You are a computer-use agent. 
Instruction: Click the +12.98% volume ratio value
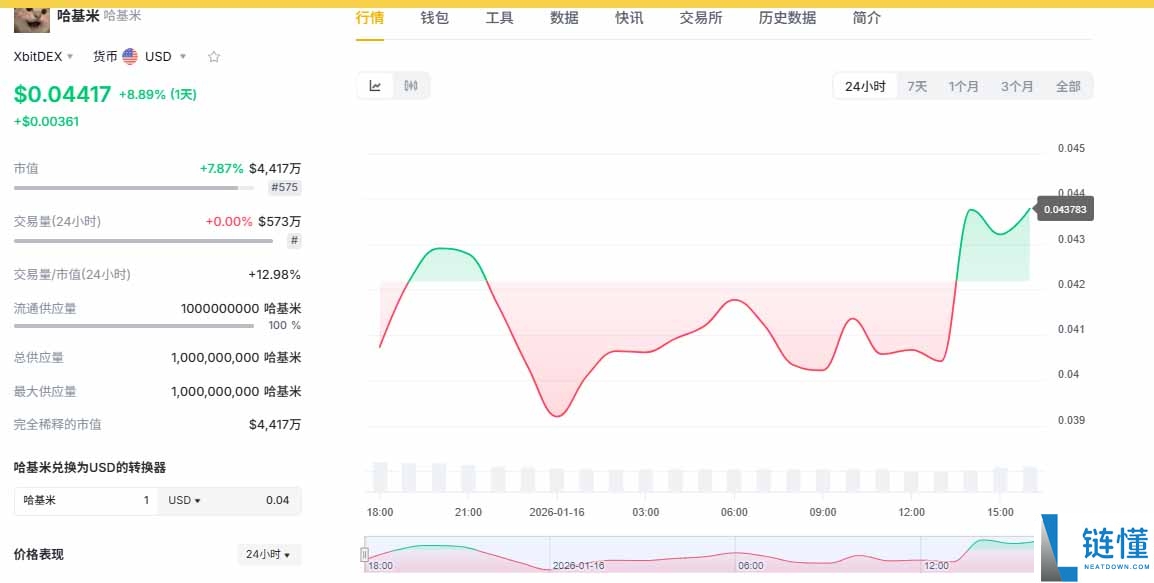[275, 275]
